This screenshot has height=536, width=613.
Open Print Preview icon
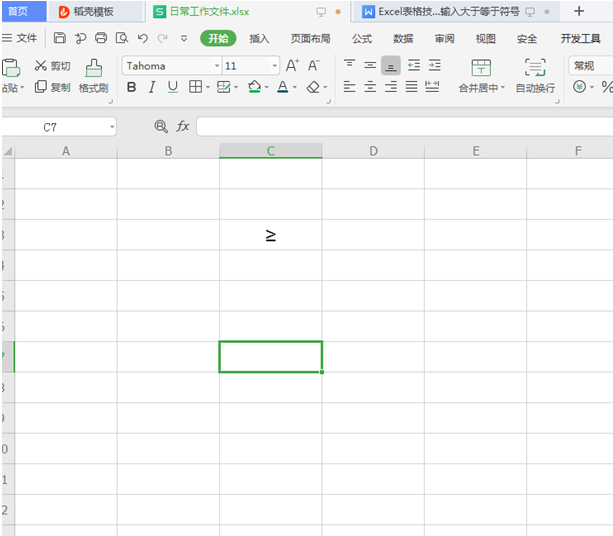click(122, 38)
